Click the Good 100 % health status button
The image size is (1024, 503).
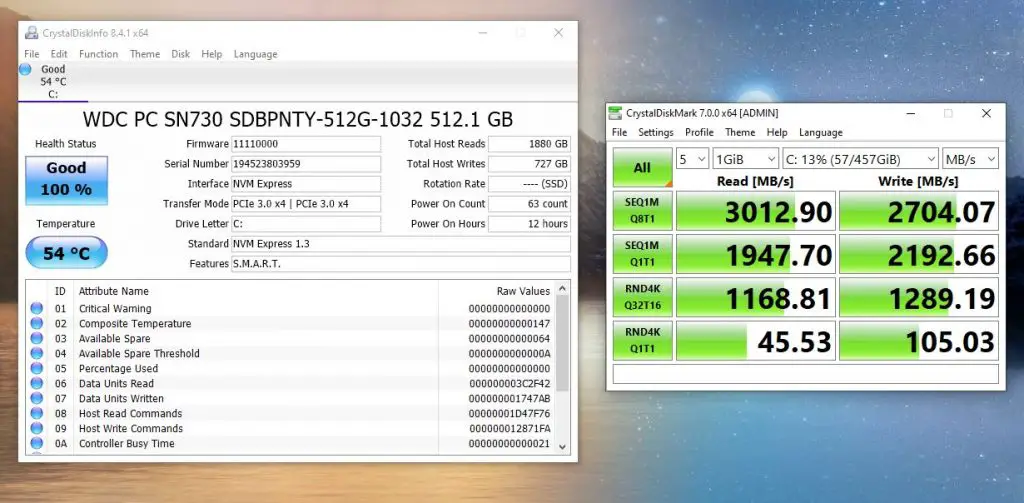(x=67, y=180)
